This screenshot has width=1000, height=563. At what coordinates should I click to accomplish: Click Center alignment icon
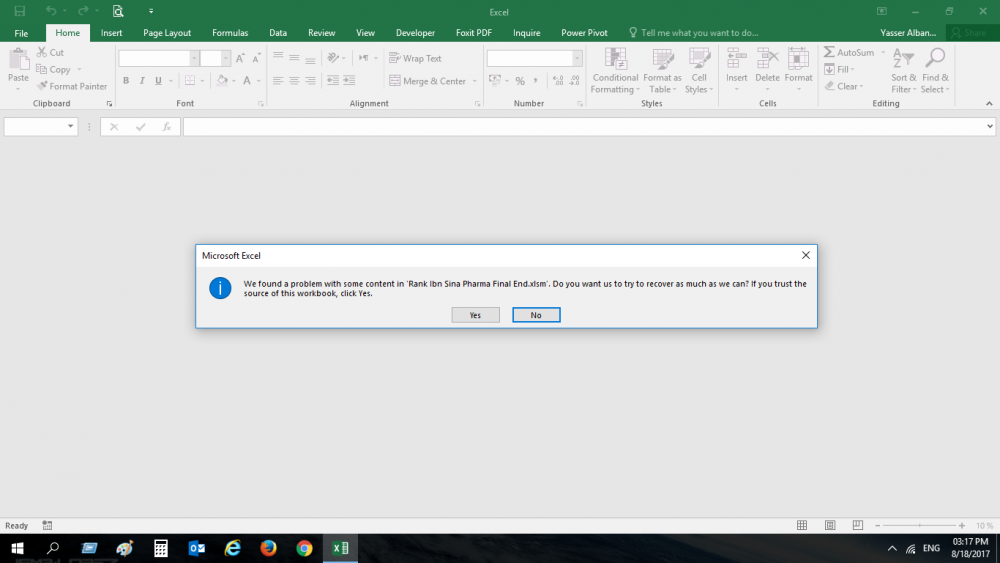294,80
